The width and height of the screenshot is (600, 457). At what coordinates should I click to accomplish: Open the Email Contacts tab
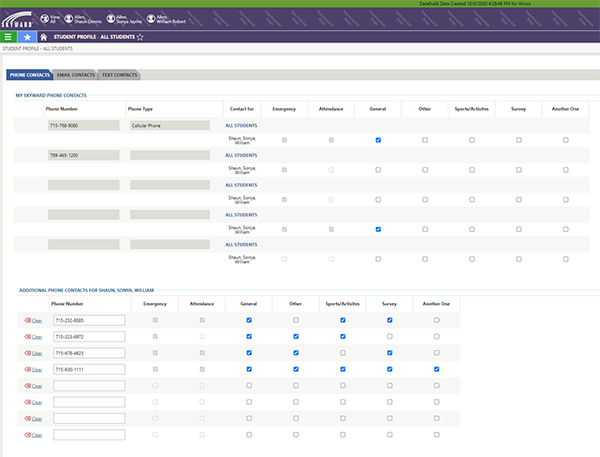coord(76,75)
